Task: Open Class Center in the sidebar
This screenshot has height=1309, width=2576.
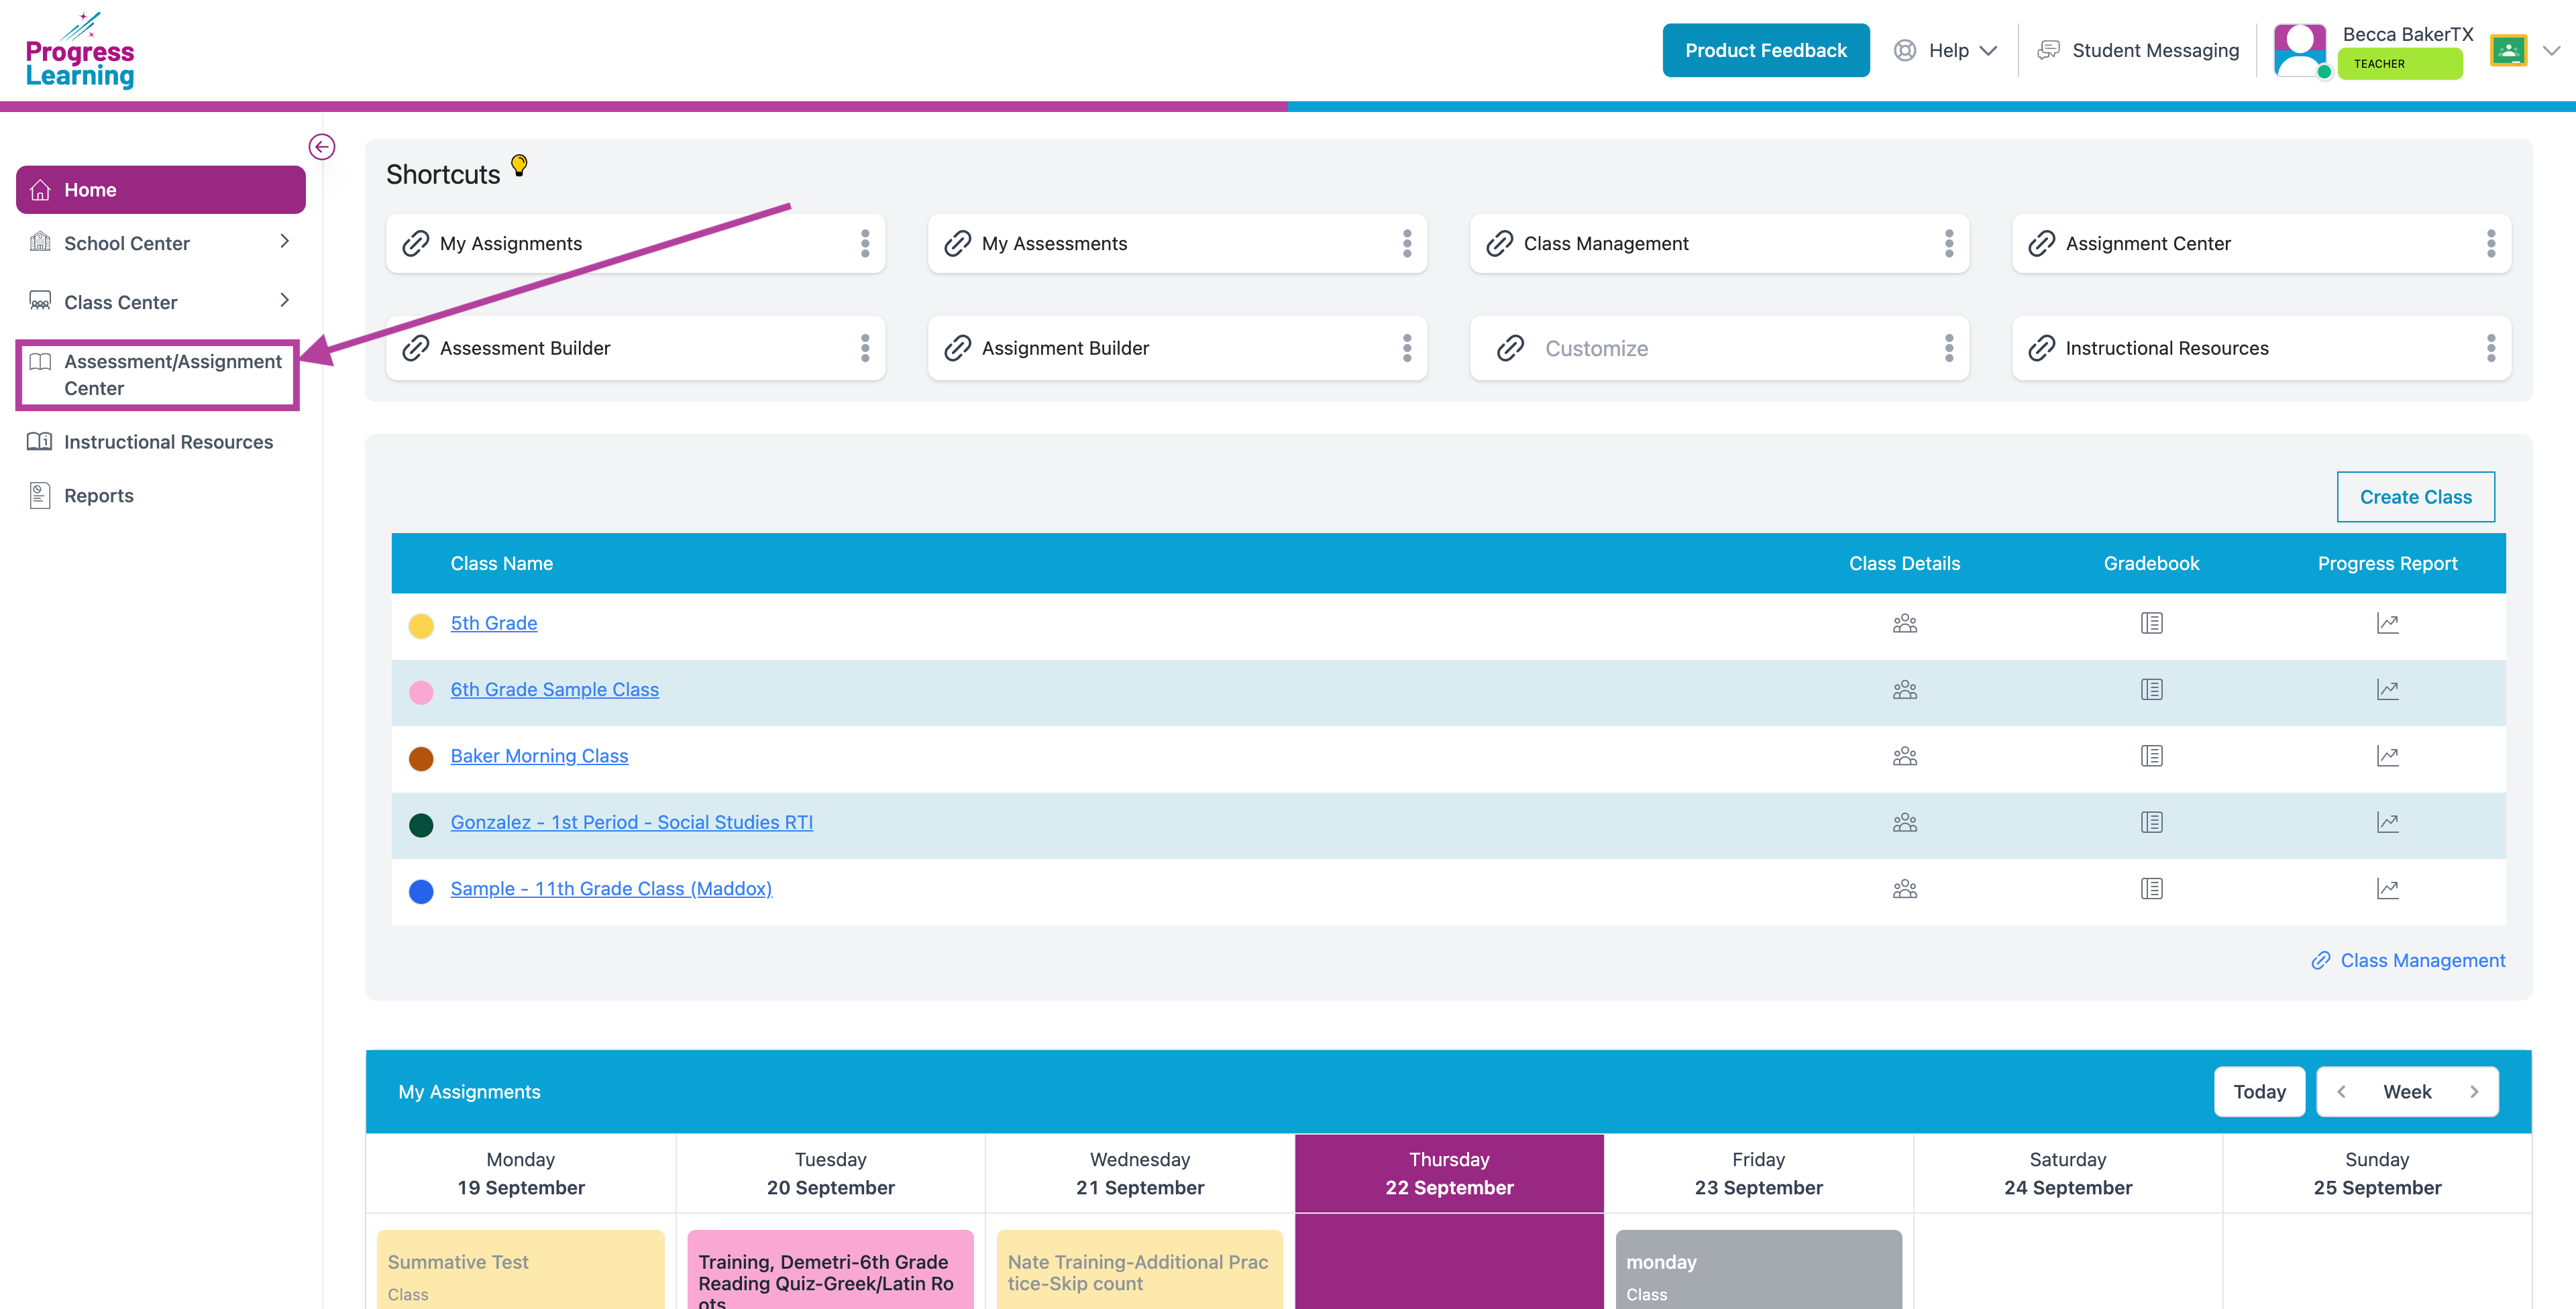Action: [x=120, y=302]
